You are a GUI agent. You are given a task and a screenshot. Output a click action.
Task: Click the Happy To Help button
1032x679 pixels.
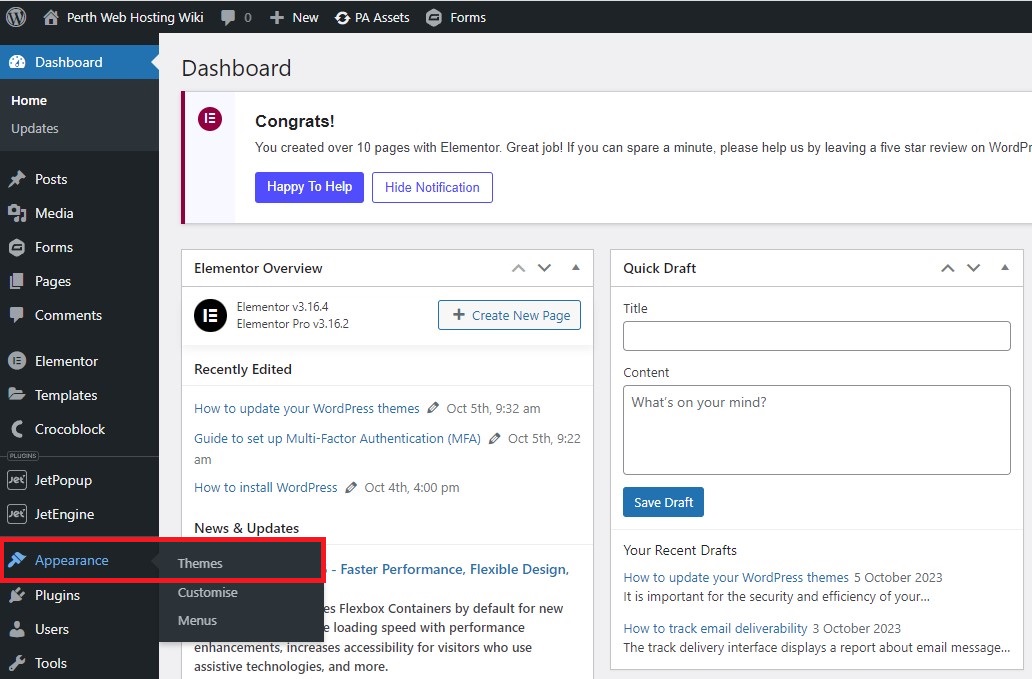click(x=309, y=187)
